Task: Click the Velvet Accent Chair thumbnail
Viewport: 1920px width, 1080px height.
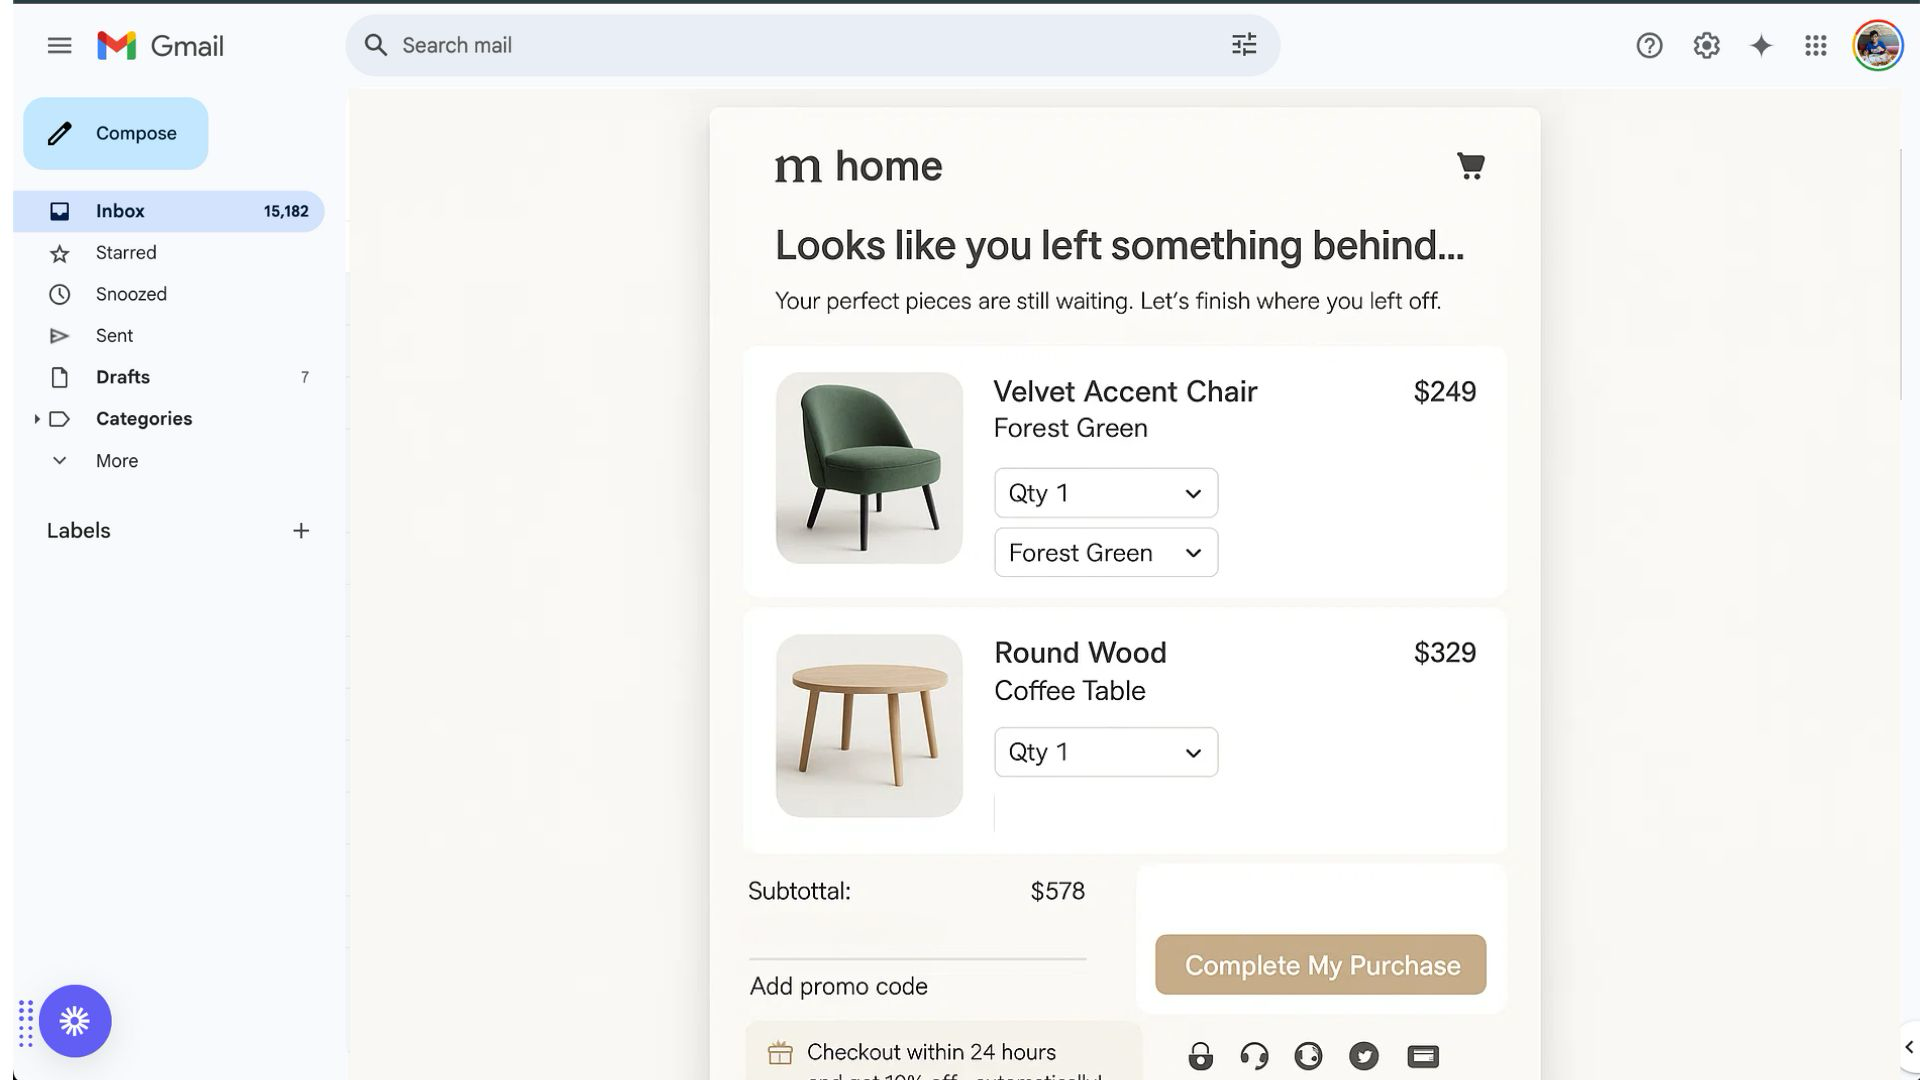Action: pos(869,468)
